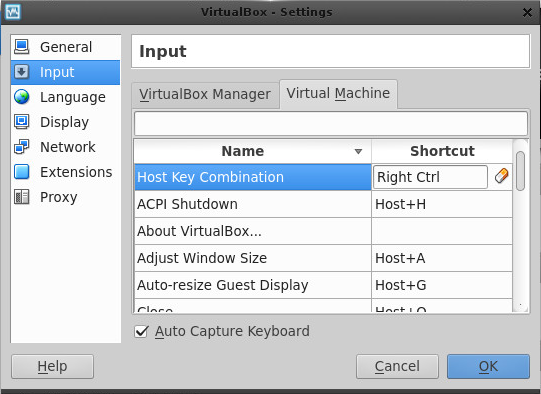Image resolution: width=541 pixels, height=394 pixels.
Task: Open the Language settings page
Action: pos(66,97)
